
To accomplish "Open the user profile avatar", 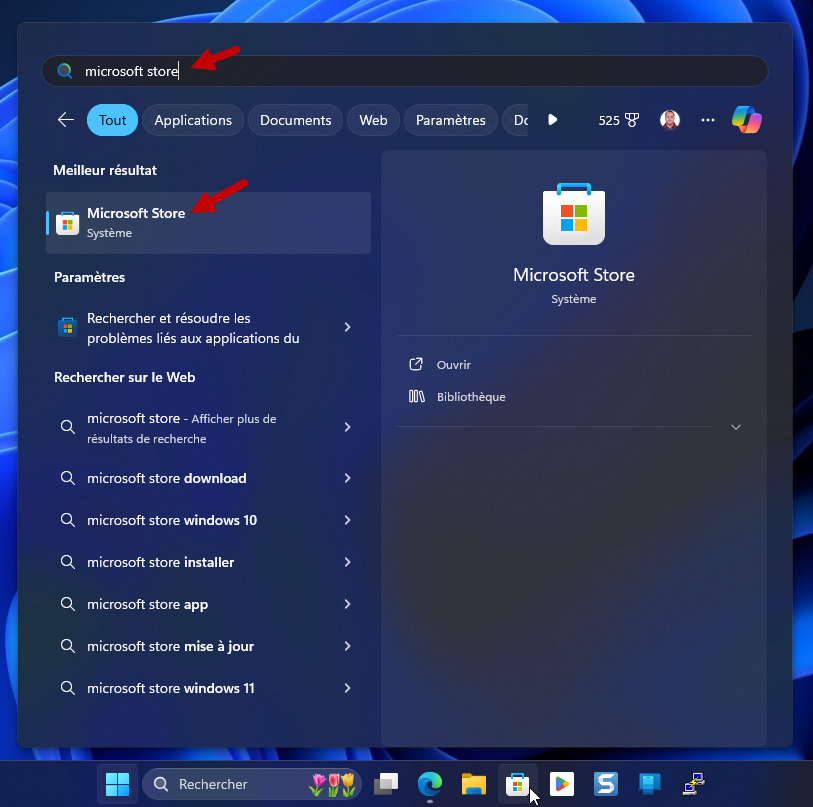I will pos(670,120).
